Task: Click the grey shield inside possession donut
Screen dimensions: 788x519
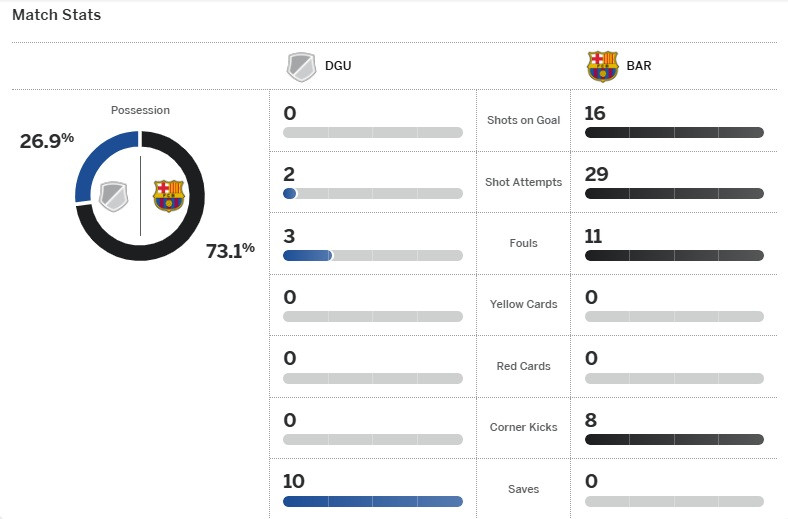Action: tap(113, 196)
